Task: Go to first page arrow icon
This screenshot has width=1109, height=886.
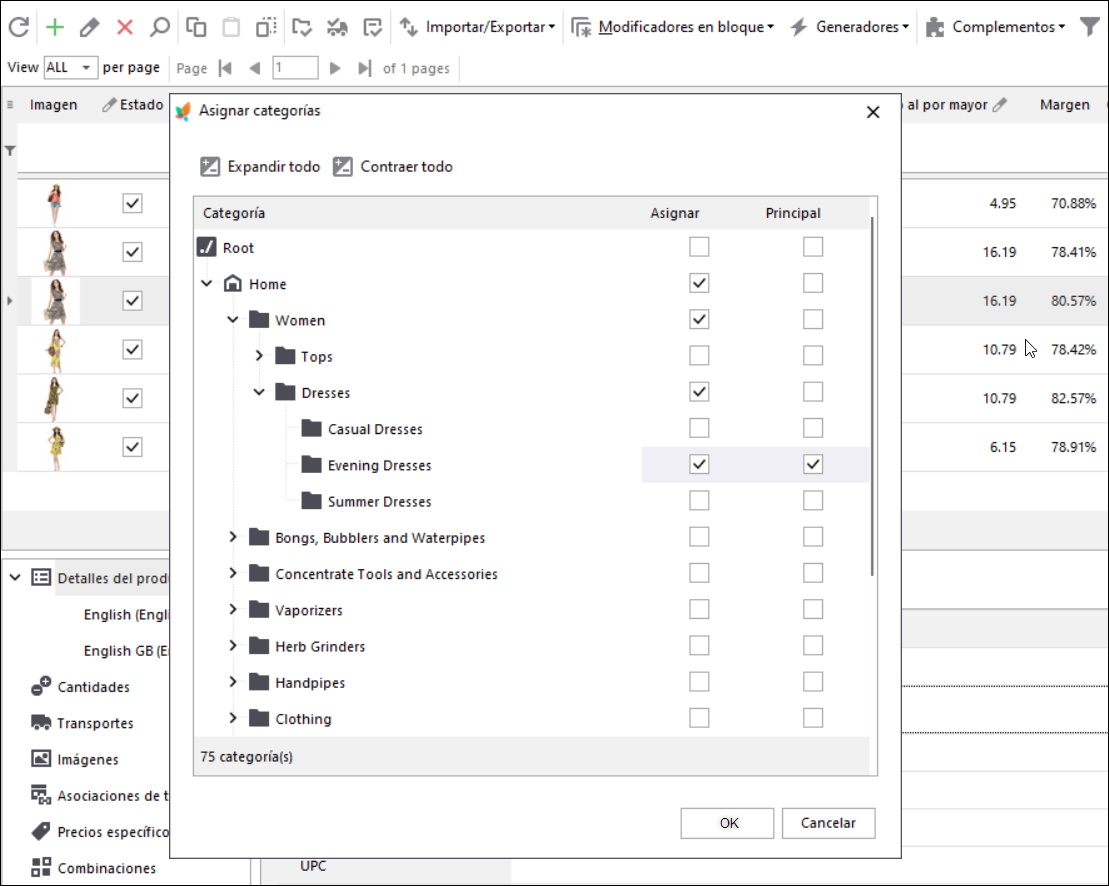Action: coord(226,68)
